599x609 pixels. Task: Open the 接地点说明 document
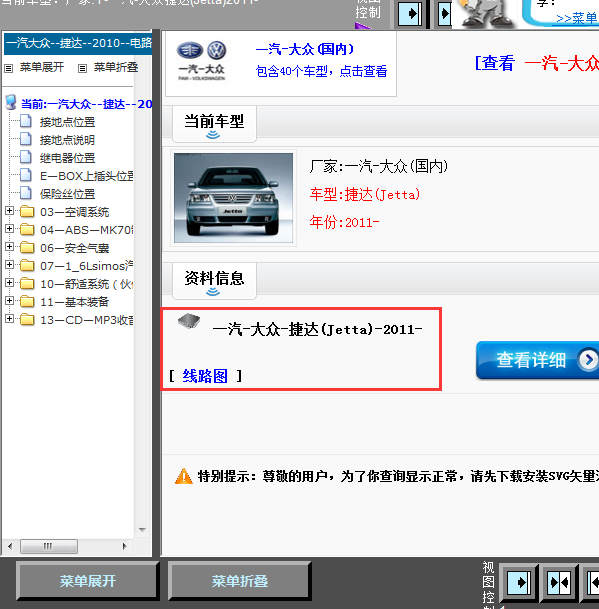coord(67,140)
